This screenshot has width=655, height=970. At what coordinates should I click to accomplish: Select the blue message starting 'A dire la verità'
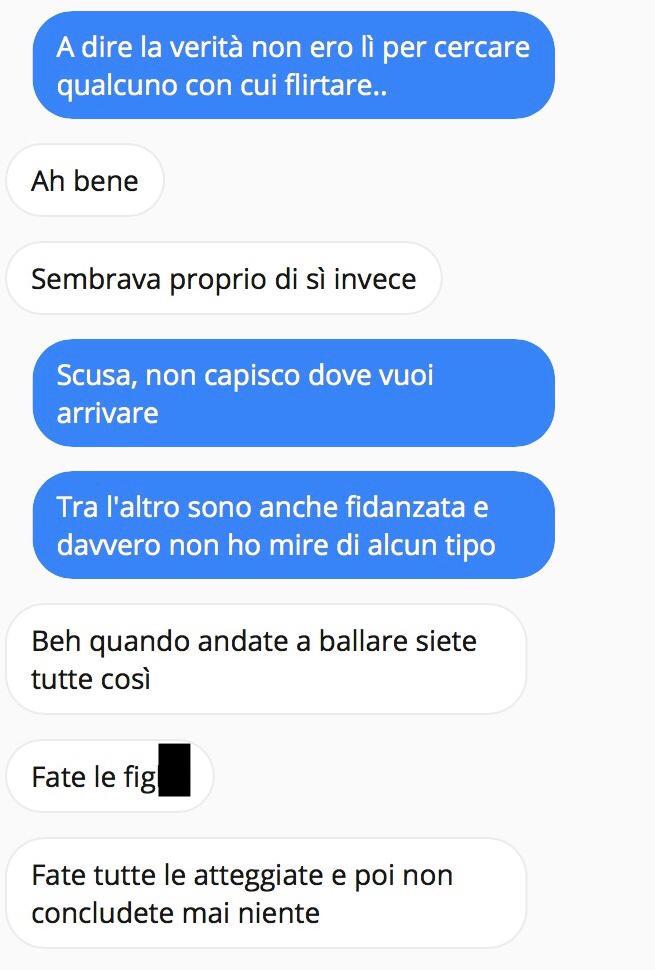point(293,65)
